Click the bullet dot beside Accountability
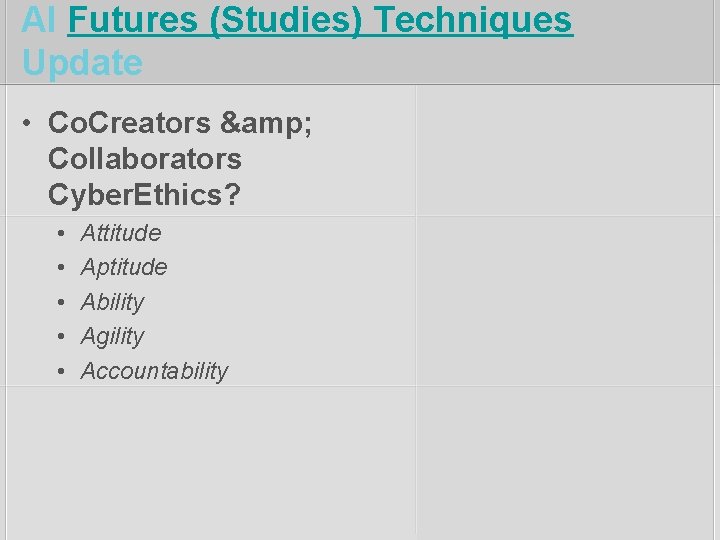Viewport: 720px width, 540px height. tap(62, 371)
